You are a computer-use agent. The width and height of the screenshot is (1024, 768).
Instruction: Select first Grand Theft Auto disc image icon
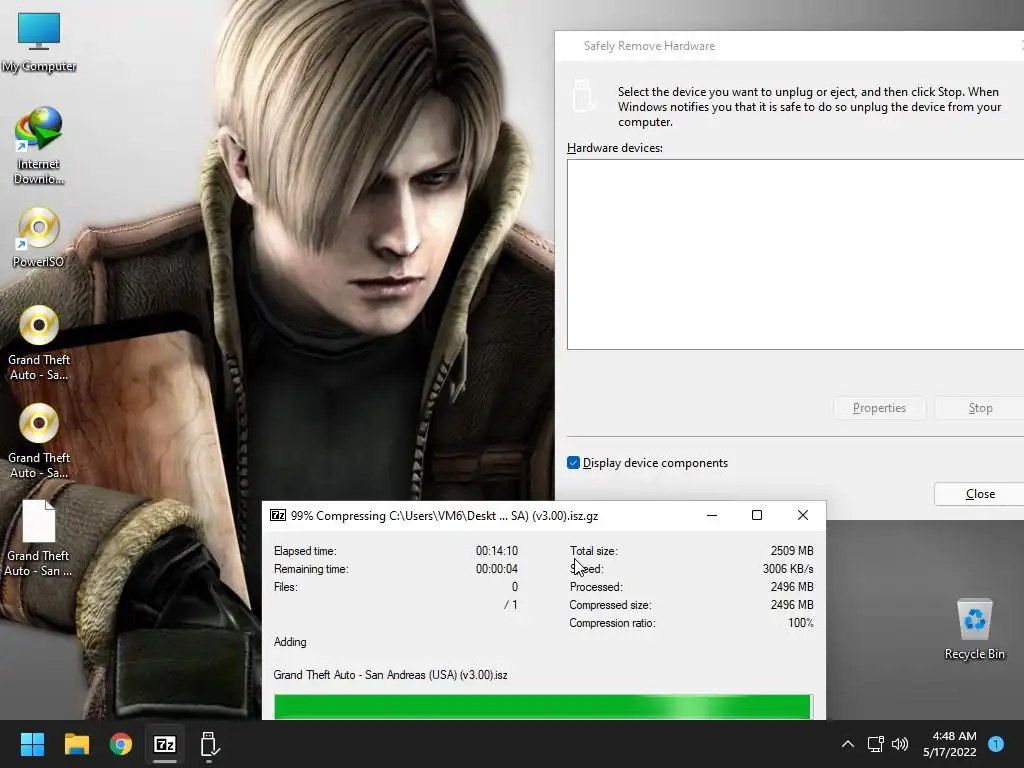click(39, 344)
